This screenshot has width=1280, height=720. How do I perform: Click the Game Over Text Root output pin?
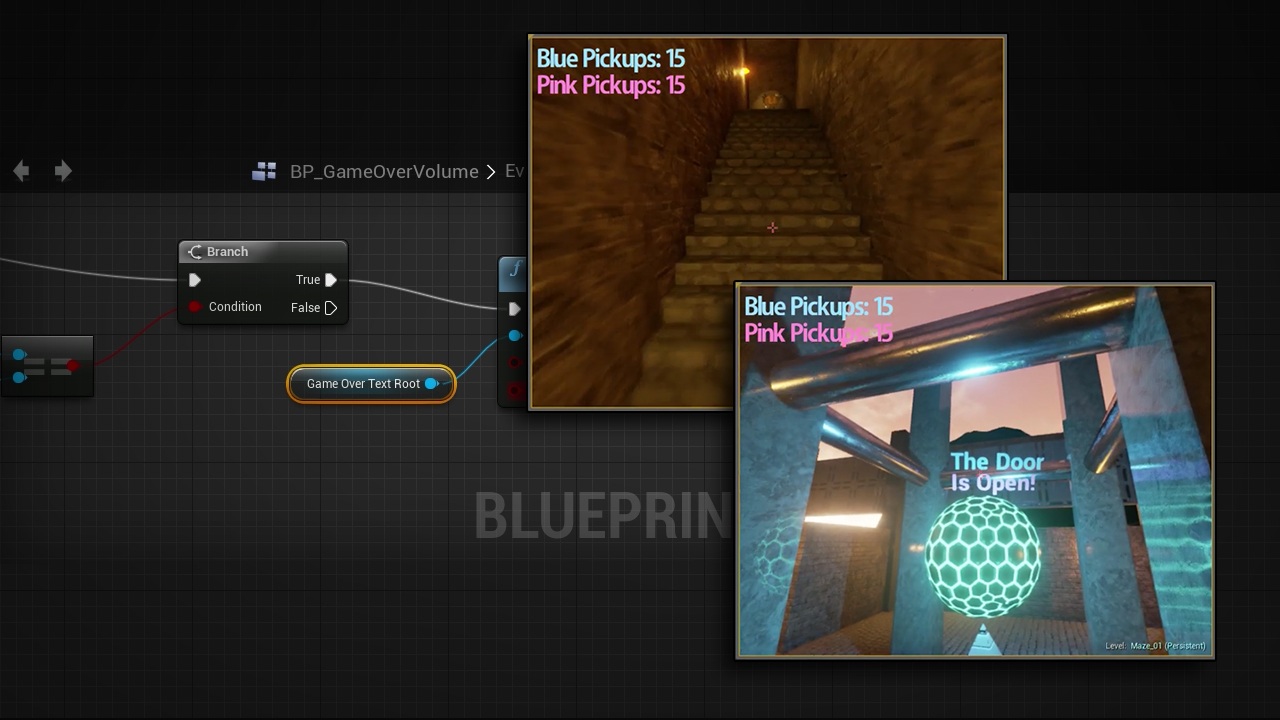[x=431, y=384]
